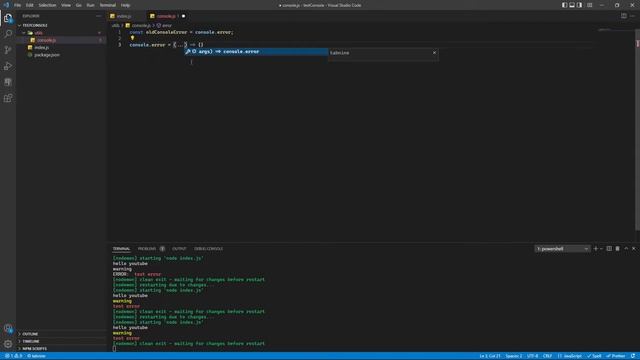Viewport: 640px width, 360px height.
Task: Click the errors and warnings status bar indicator
Action: [x=14, y=356]
